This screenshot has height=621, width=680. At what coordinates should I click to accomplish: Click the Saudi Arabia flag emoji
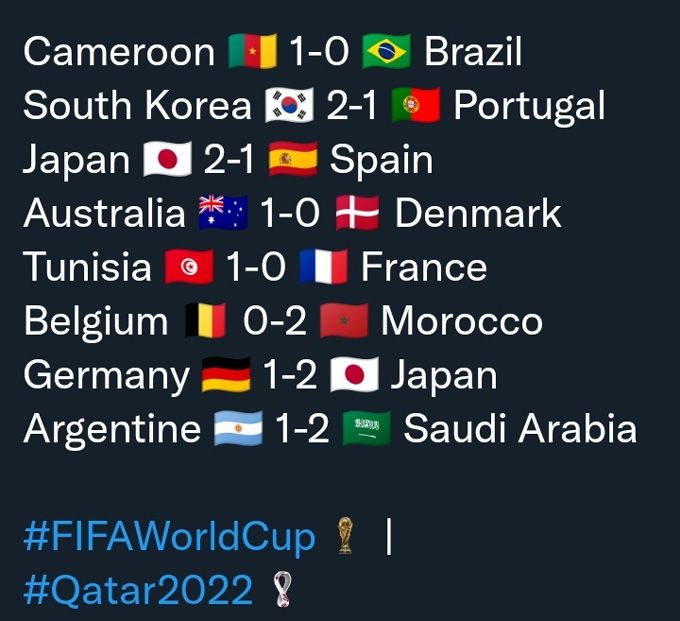coord(366,428)
